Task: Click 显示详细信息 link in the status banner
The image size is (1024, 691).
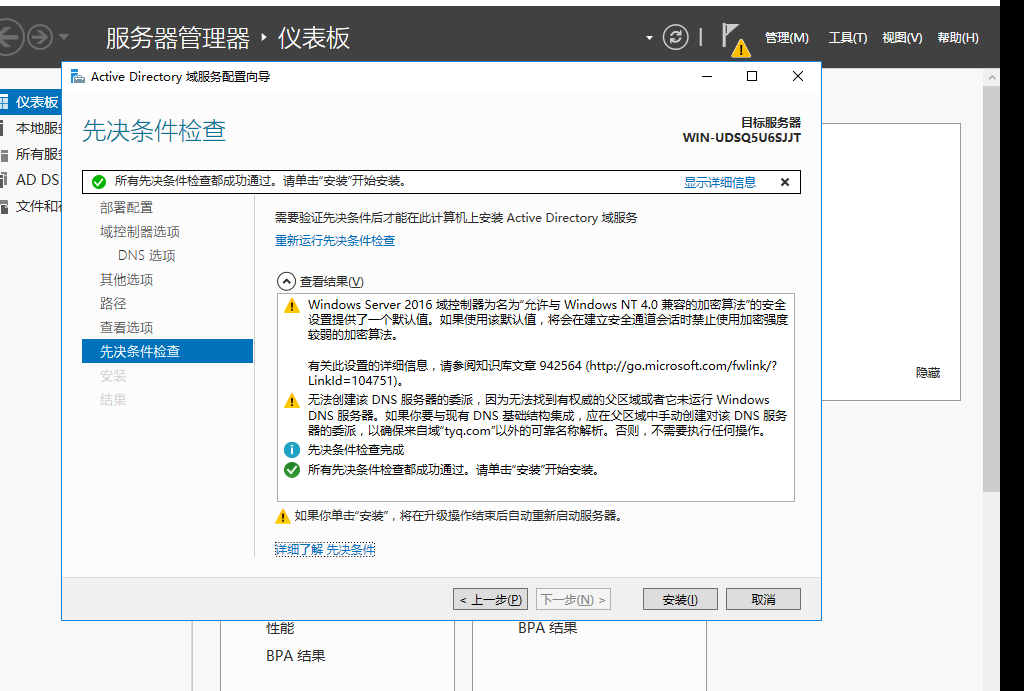Action: 720,182
